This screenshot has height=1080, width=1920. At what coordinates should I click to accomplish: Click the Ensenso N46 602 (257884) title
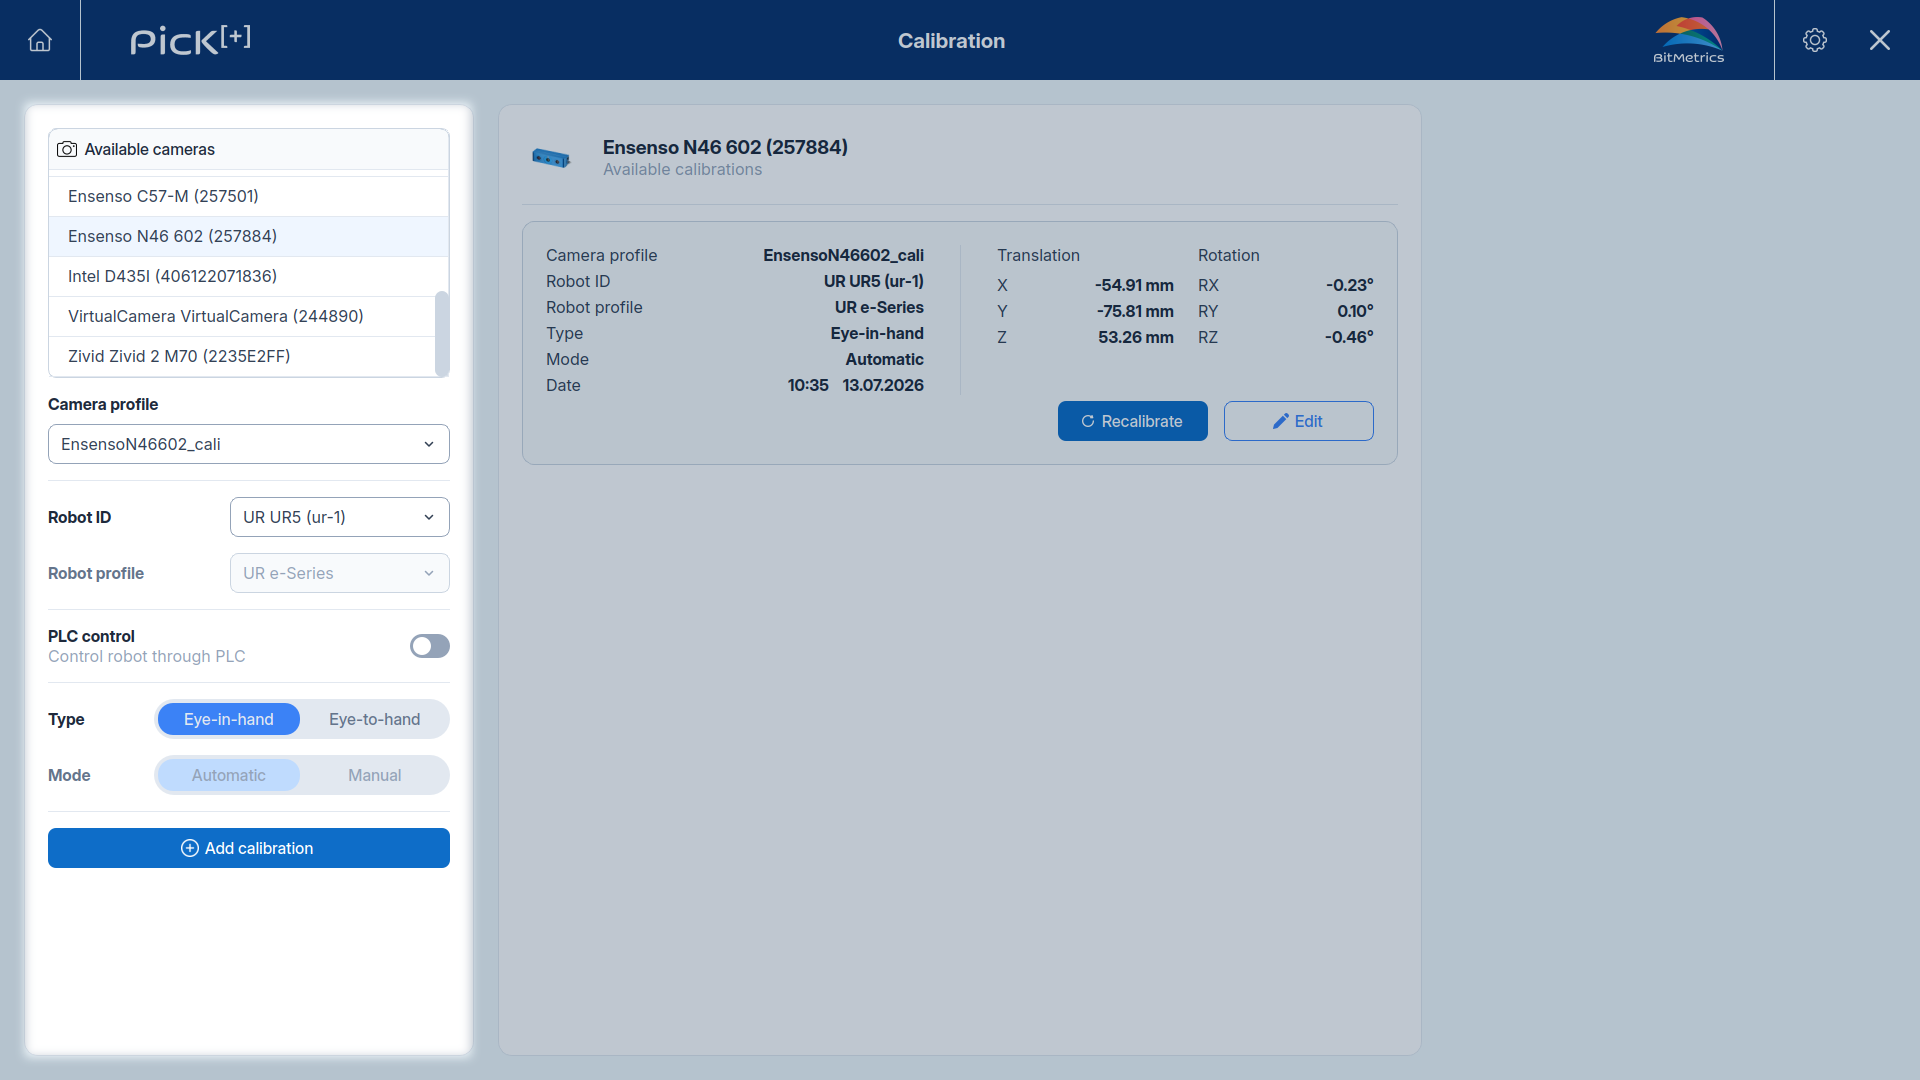click(725, 147)
